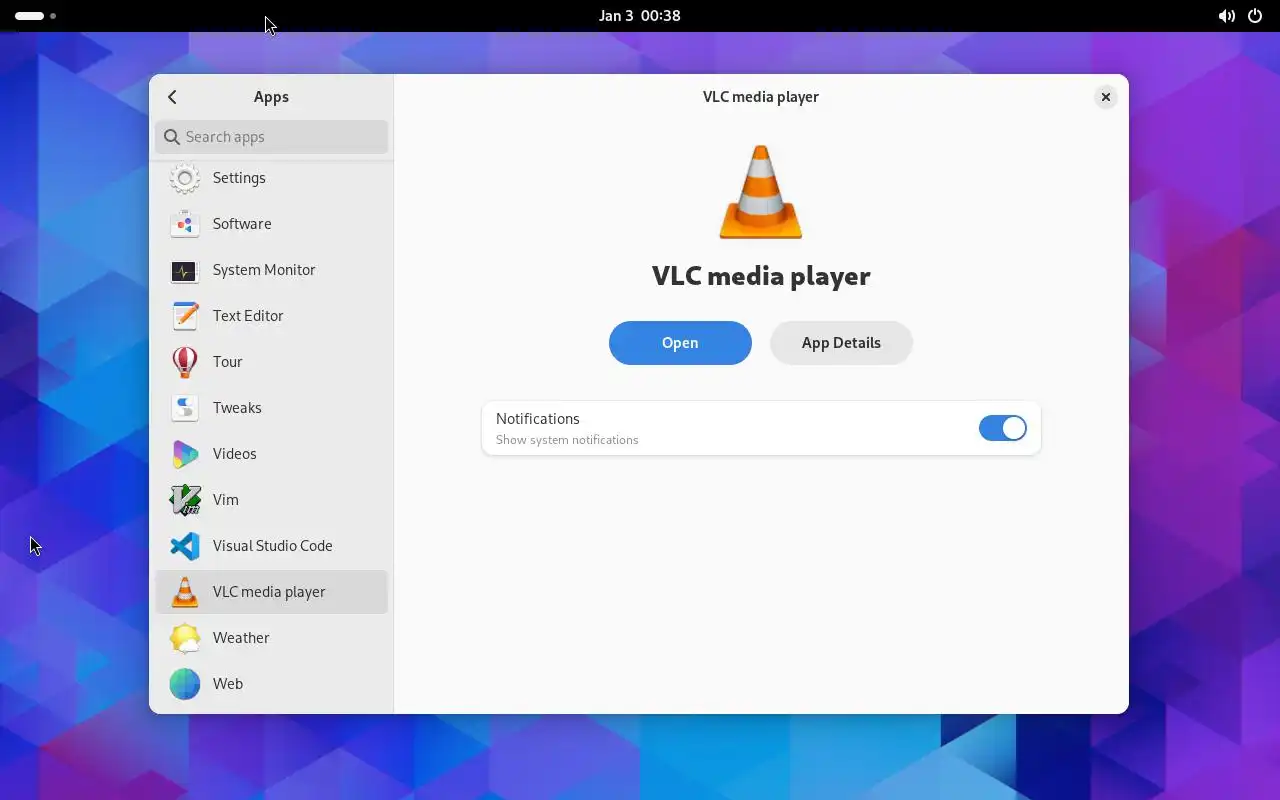
Task: Focus the Search apps field
Action: [x=271, y=137]
